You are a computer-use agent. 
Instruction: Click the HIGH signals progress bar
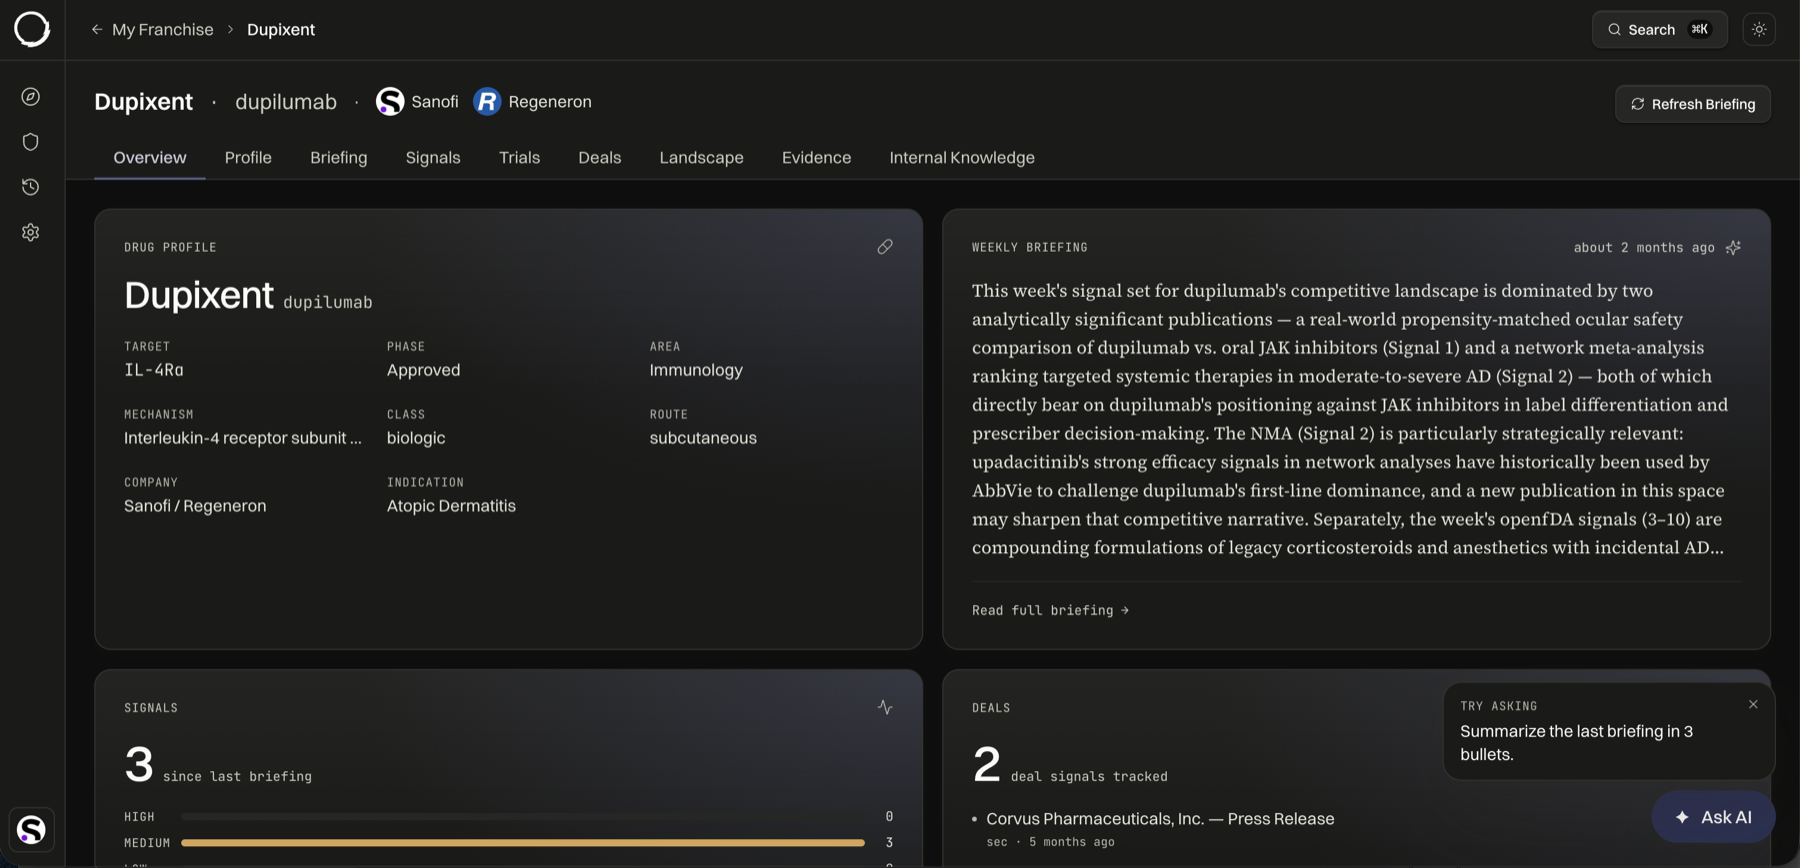click(523, 817)
